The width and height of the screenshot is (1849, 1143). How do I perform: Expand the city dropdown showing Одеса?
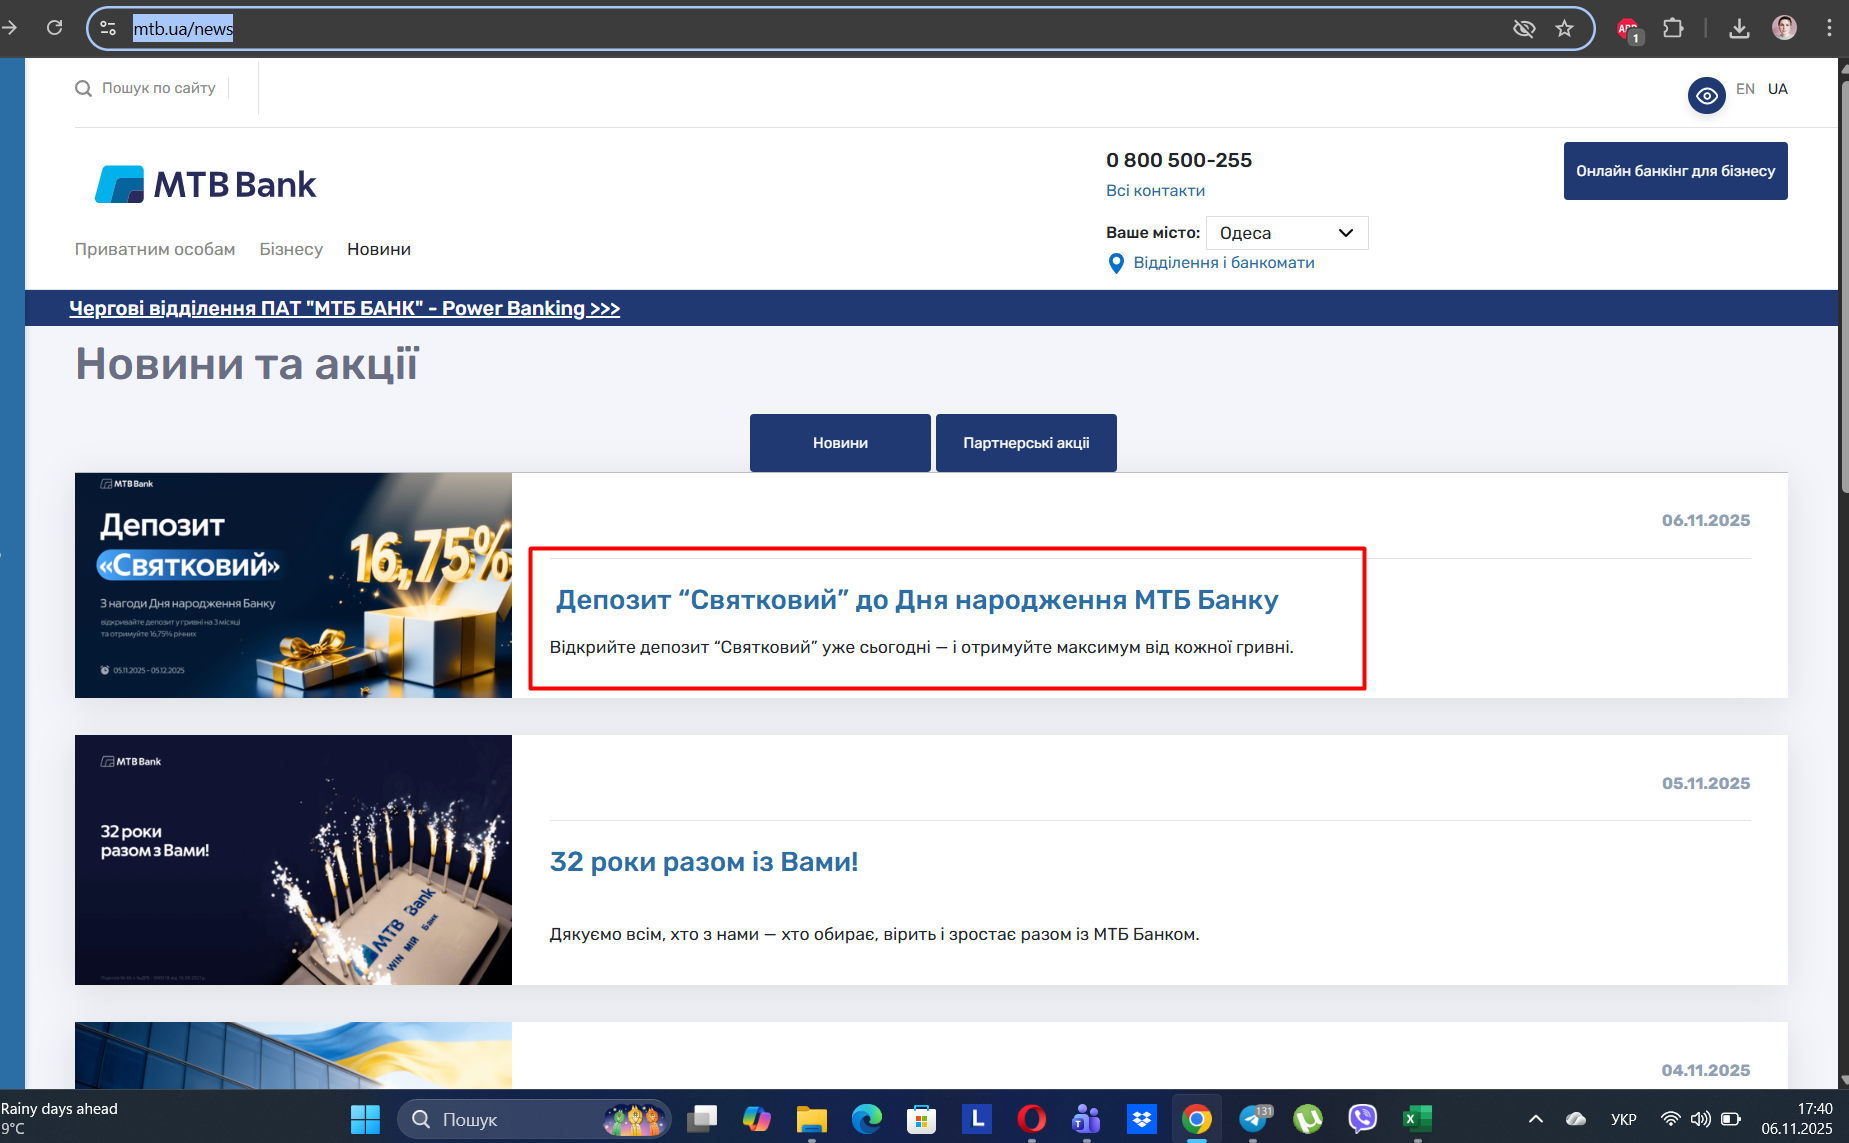click(x=1287, y=233)
